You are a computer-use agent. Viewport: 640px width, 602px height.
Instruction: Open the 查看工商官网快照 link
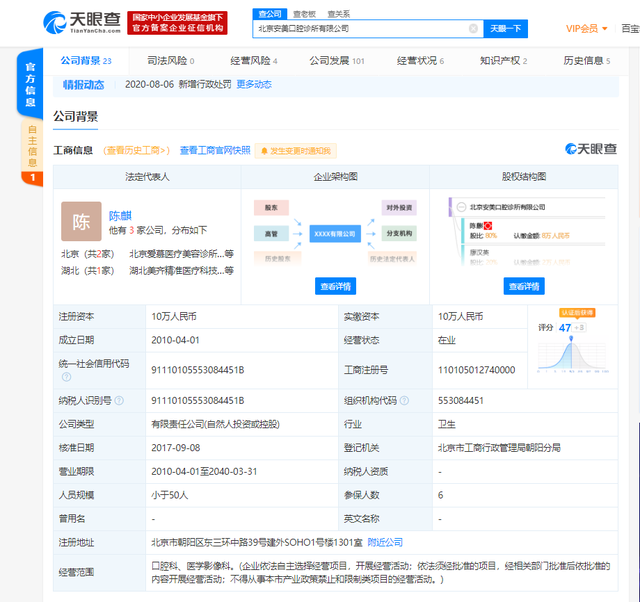tap(215, 151)
